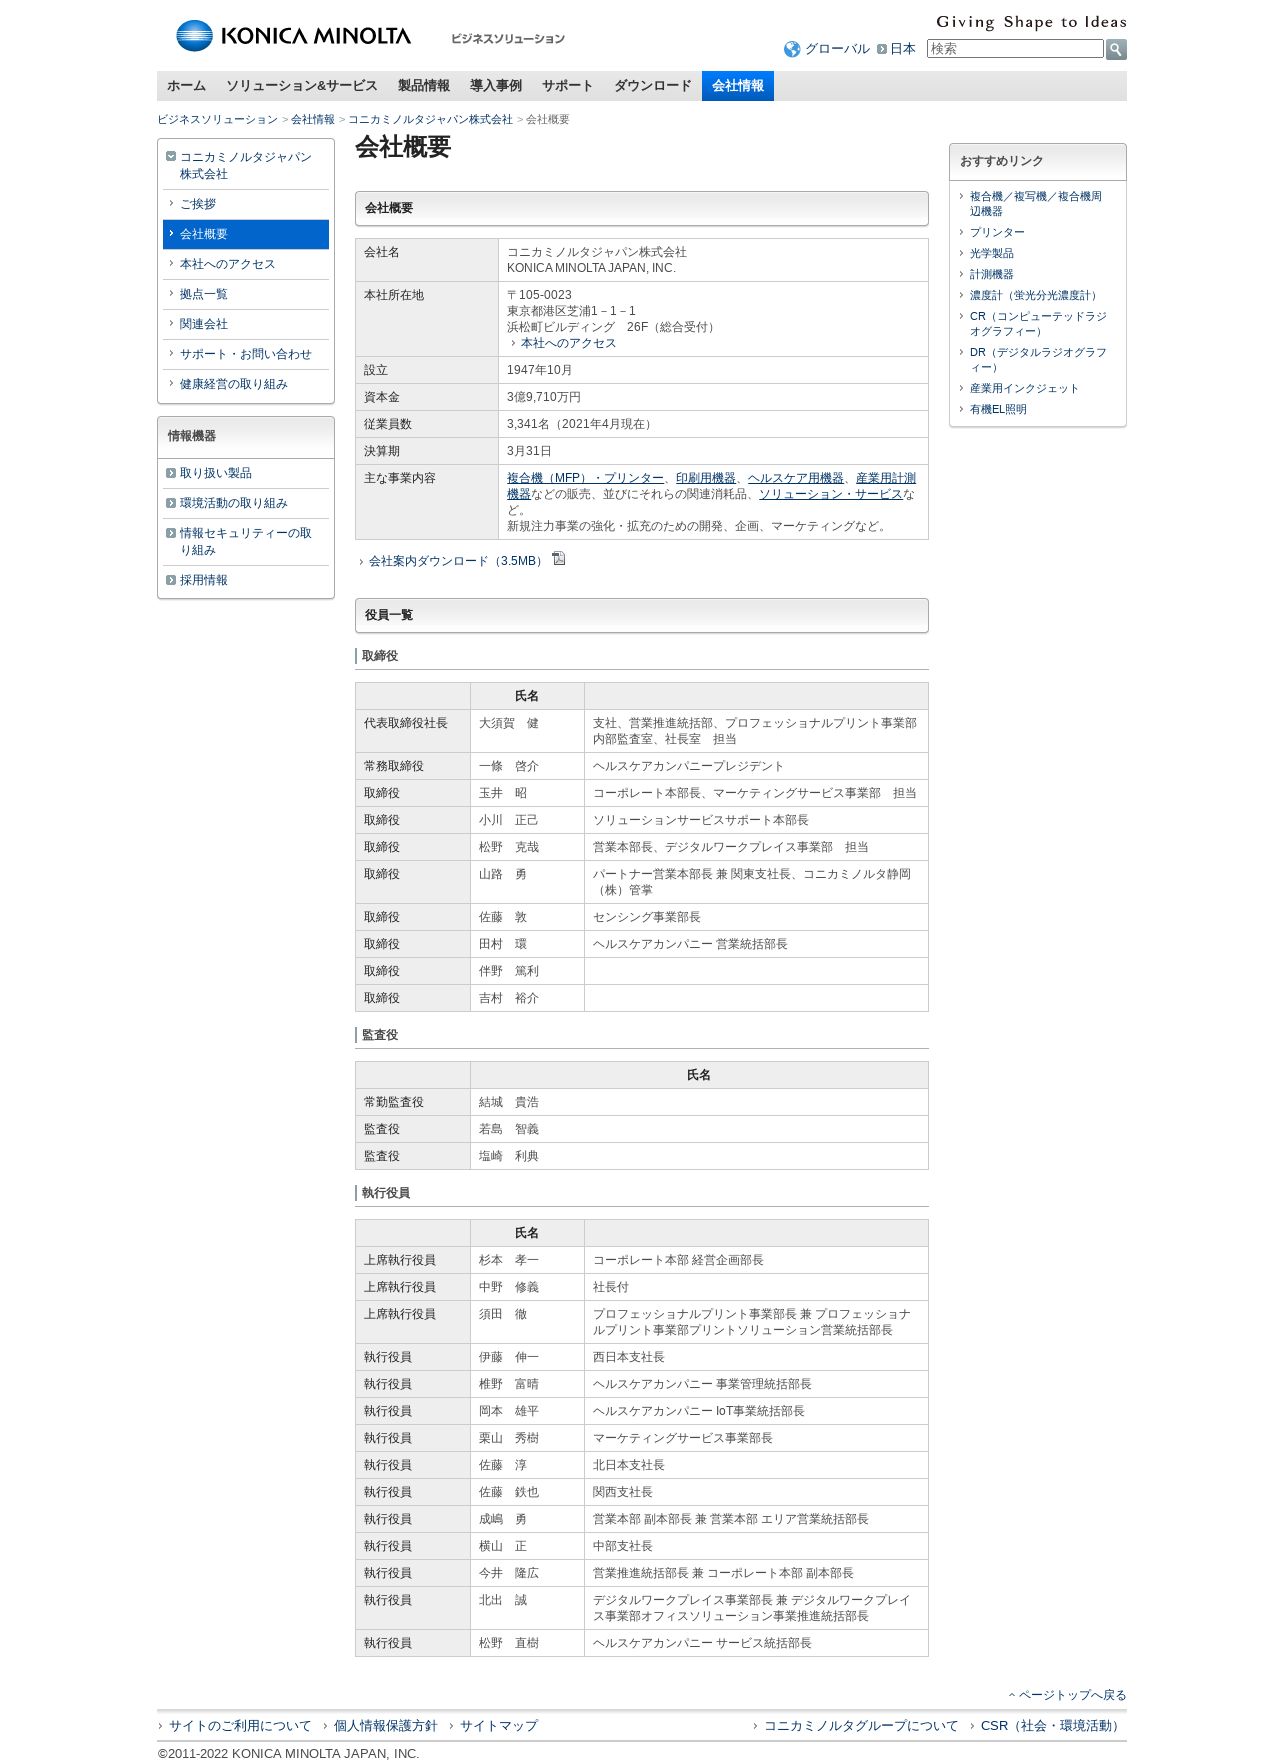The height and width of the screenshot is (1761, 1284).
Task: Open 環境活動の取り組み link
Action: click(x=234, y=503)
